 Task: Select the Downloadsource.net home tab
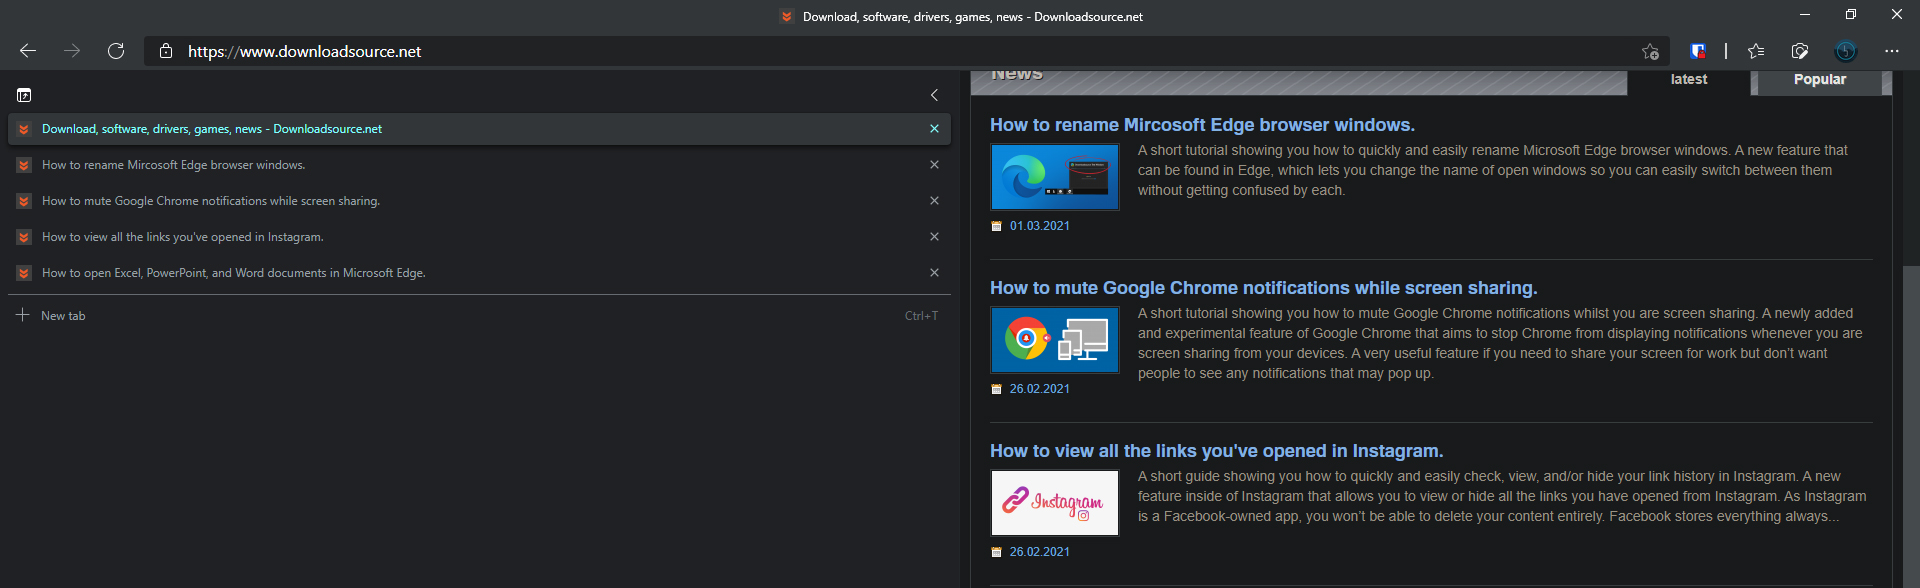click(479, 129)
